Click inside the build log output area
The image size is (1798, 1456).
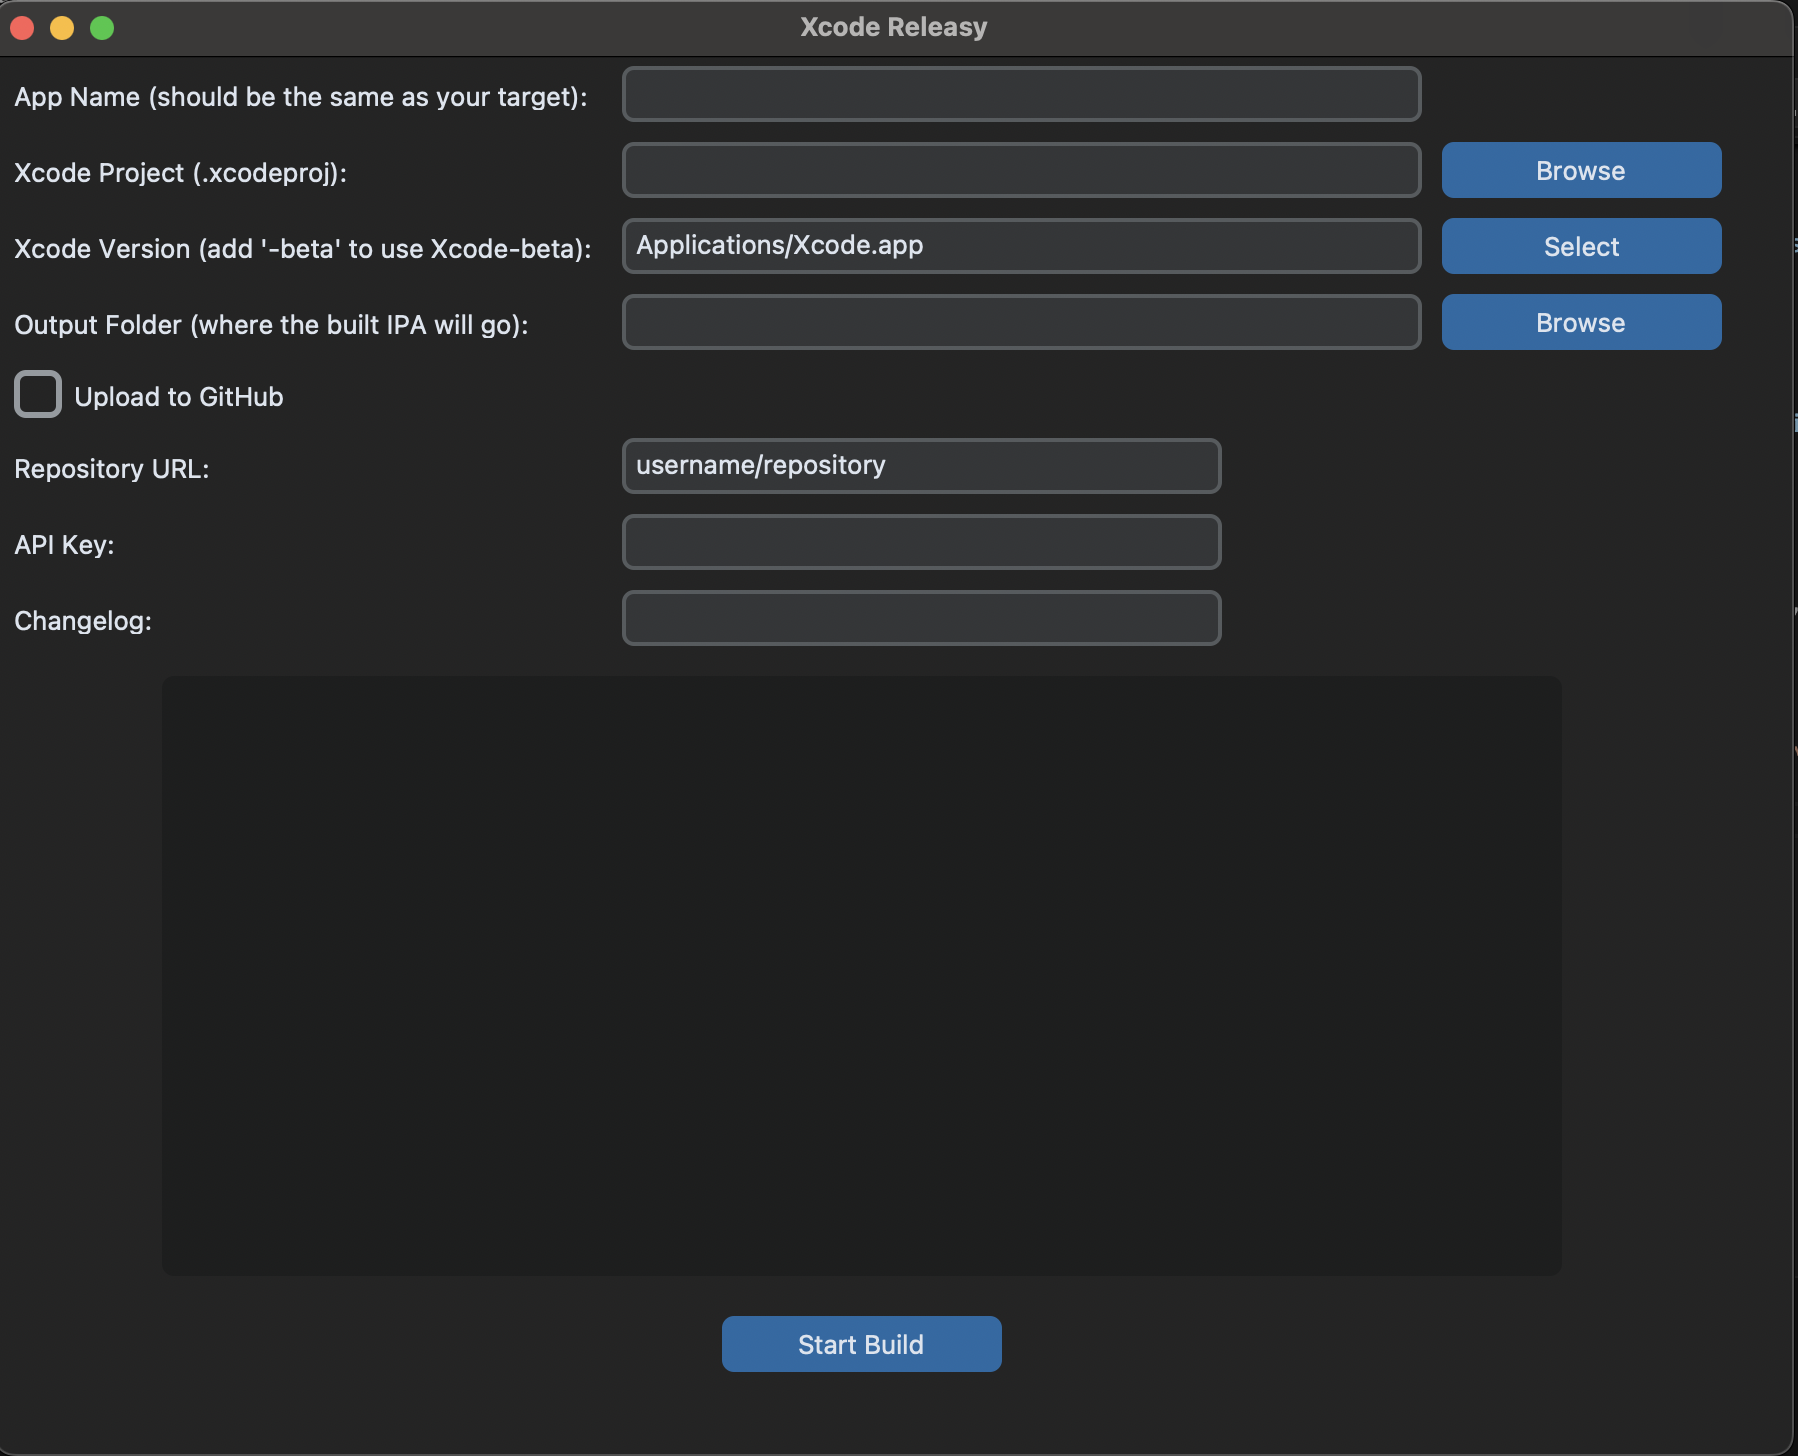click(x=861, y=975)
